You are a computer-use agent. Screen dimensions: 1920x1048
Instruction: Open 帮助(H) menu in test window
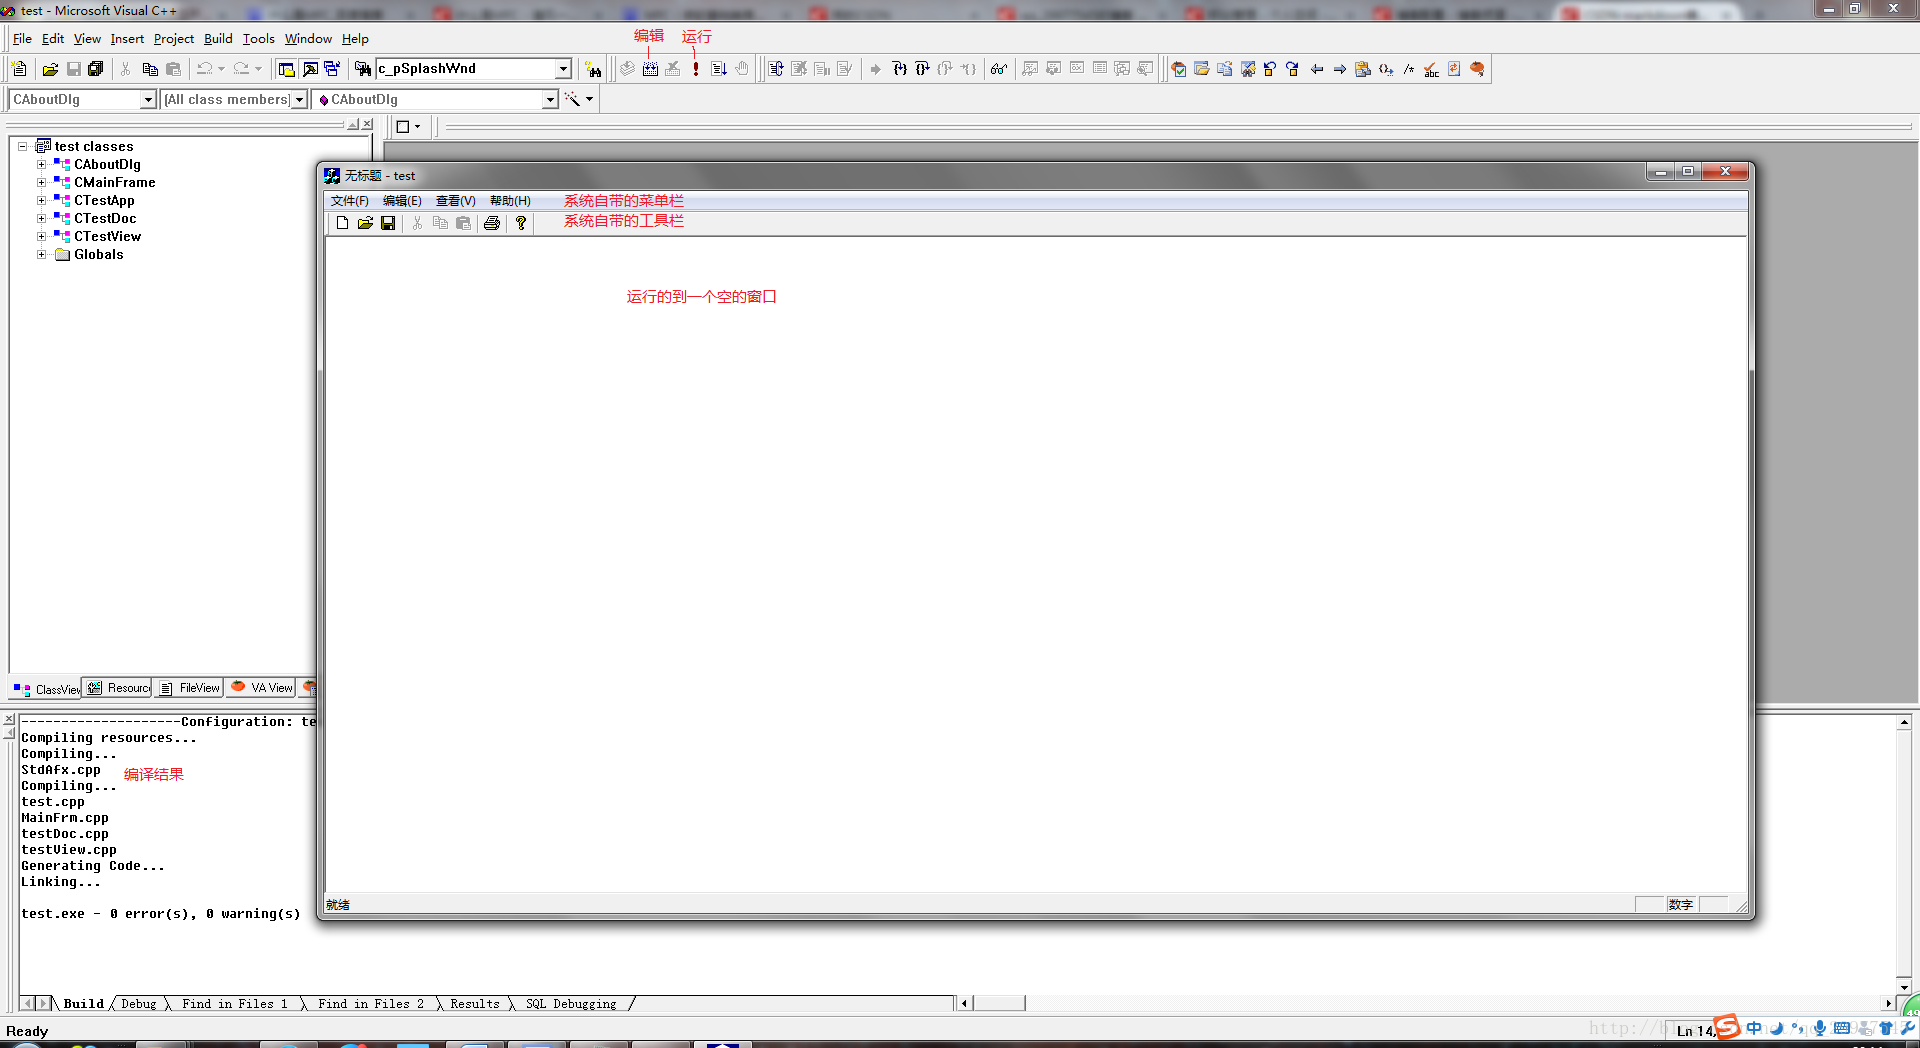(510, 201)
